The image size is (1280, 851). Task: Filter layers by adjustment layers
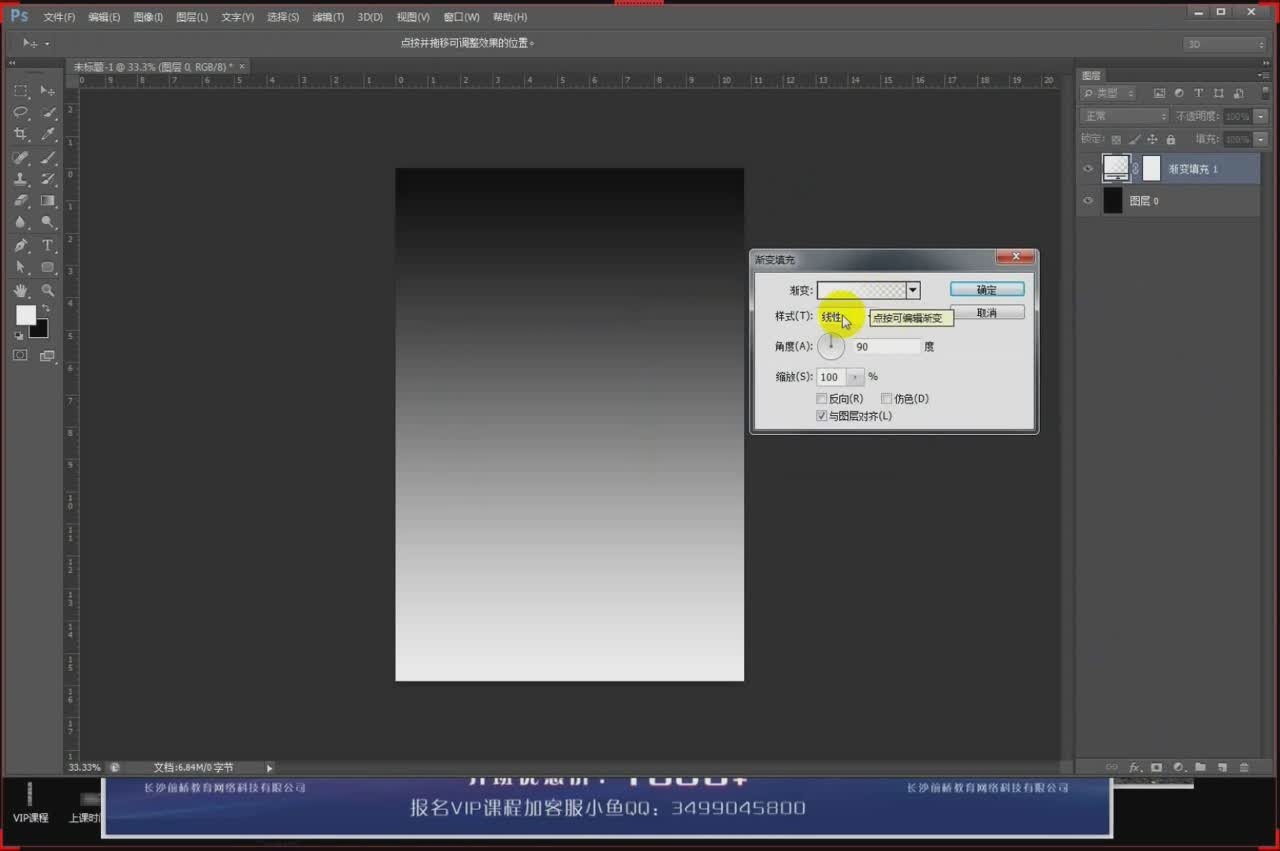click(1179, 93)
